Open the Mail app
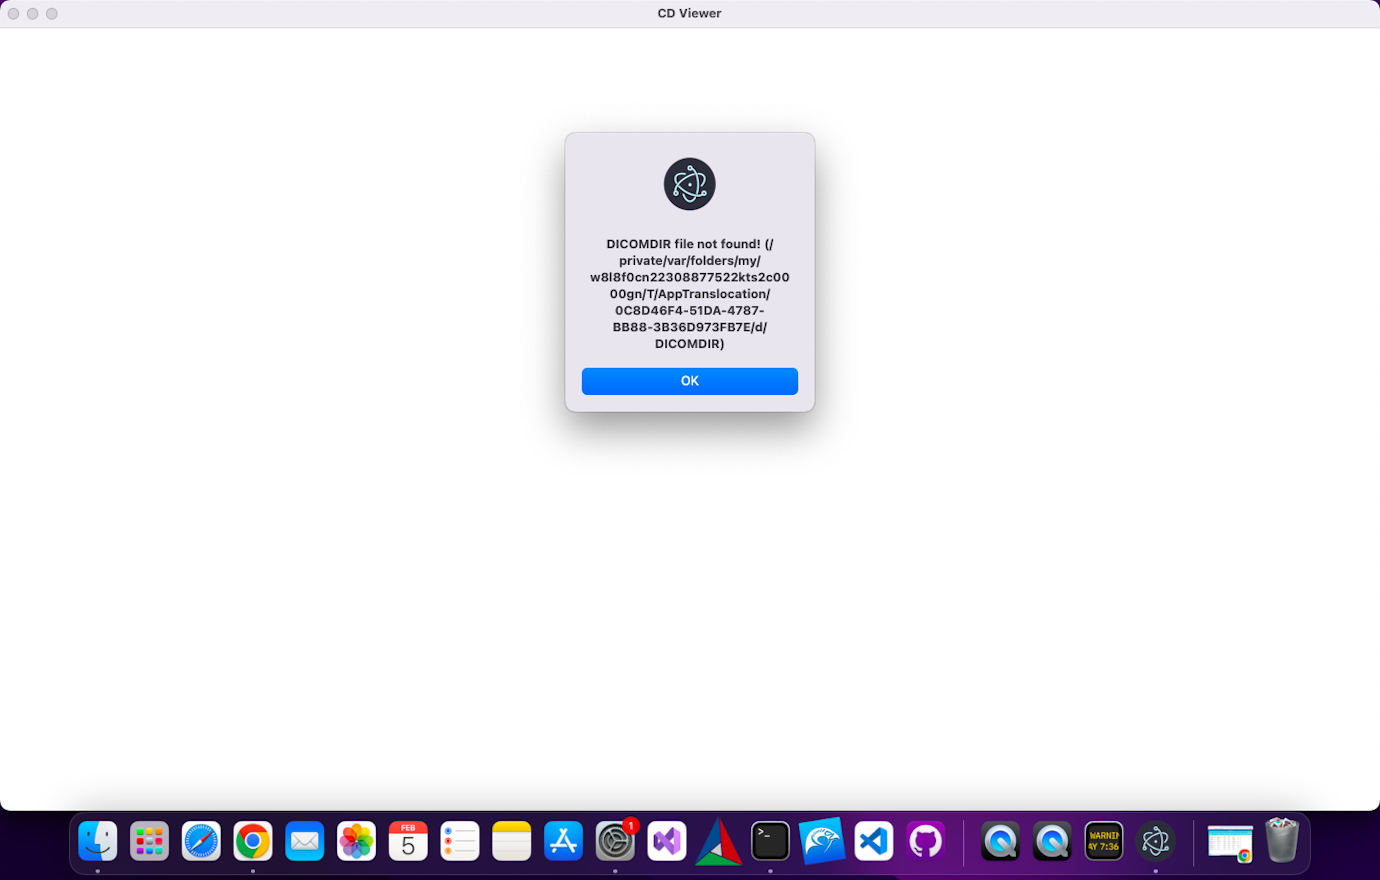This screenshot has width=1380, height=880. point(304,841)
